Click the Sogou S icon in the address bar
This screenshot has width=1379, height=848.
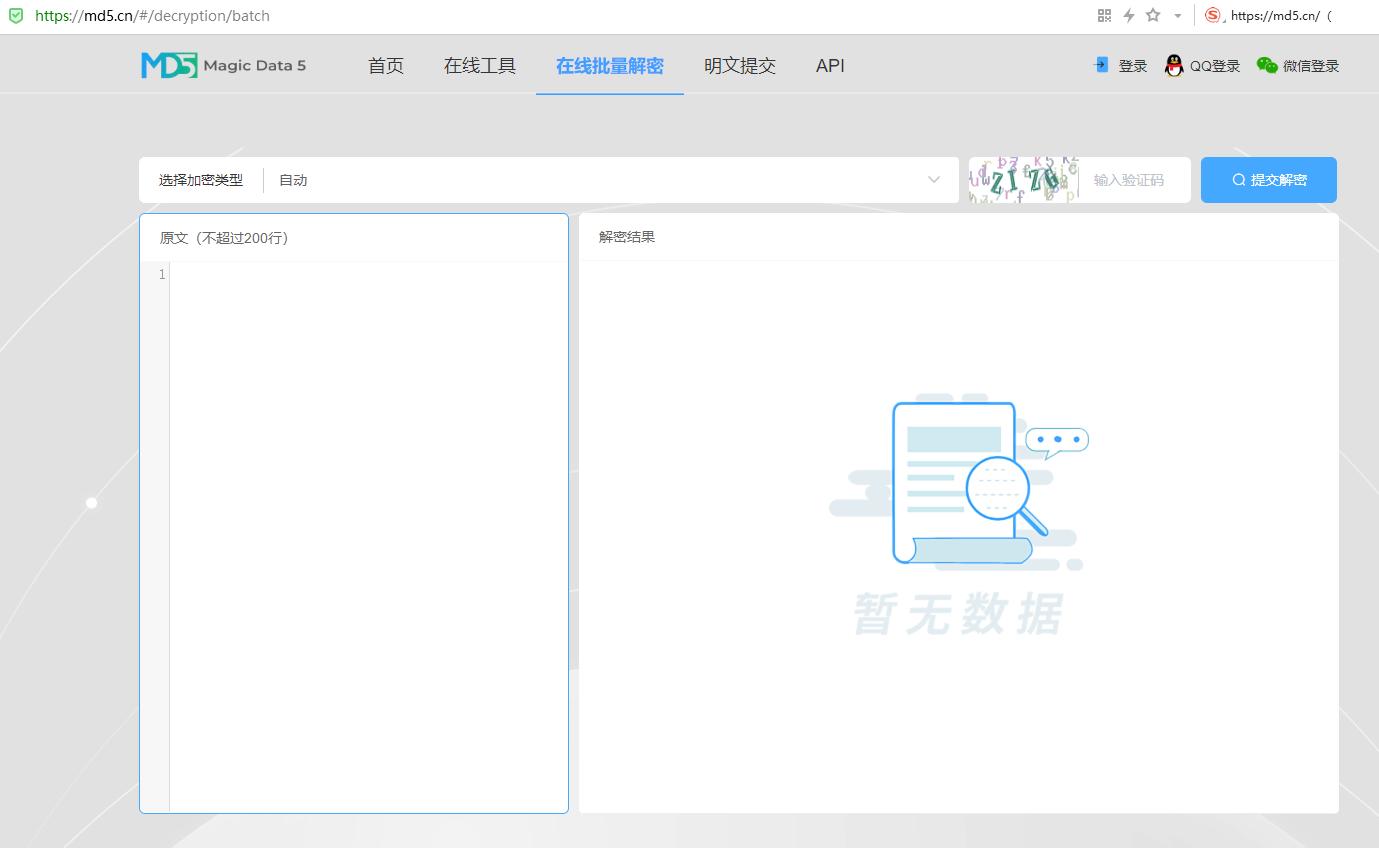[1212, 15]
